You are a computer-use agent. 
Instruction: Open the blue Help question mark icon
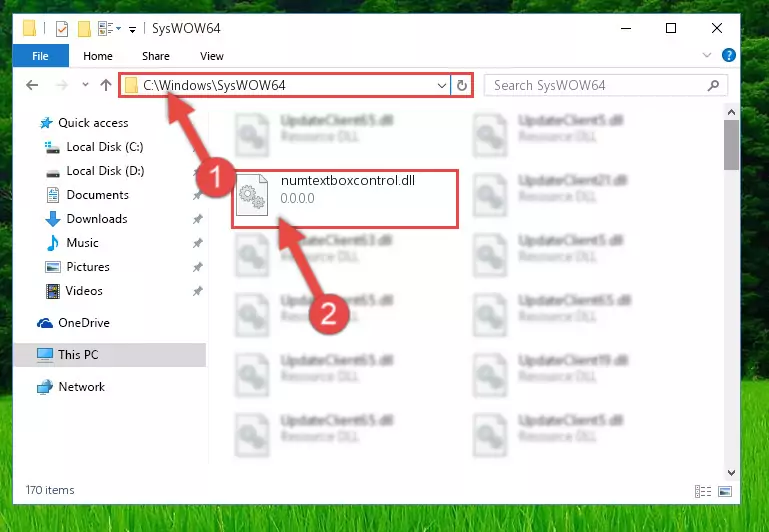pos(729,55)
